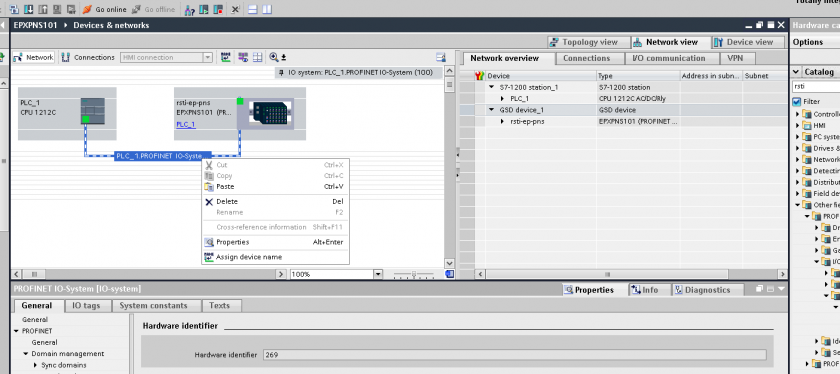Click the zoom magnifier icon in network toolbar
840x374 pixels.
tap(274, 57)
